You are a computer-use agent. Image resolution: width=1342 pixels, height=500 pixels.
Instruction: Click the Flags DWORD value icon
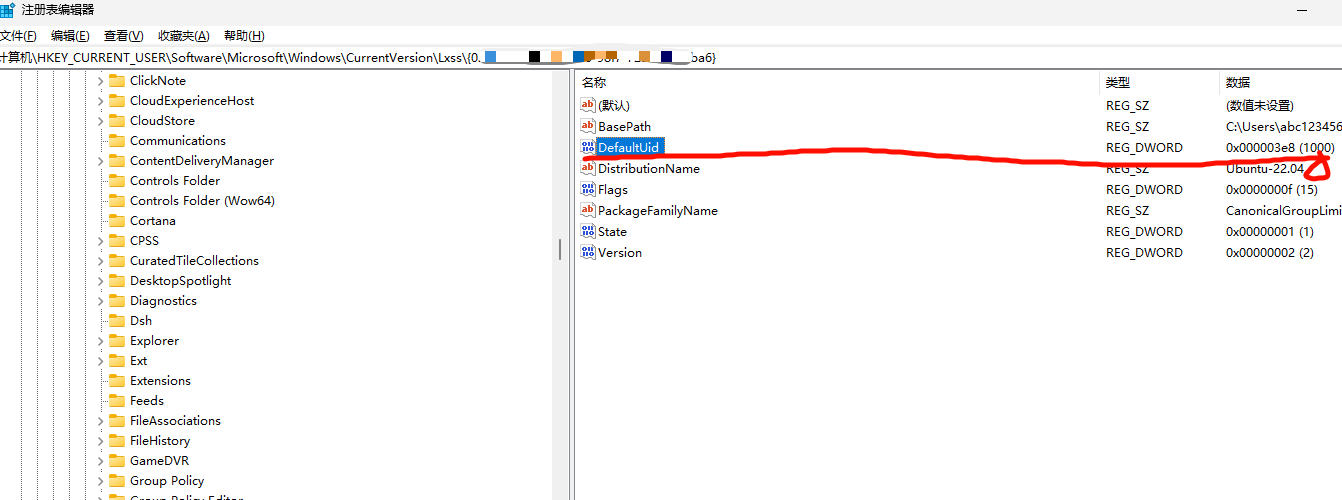(588, 189)
